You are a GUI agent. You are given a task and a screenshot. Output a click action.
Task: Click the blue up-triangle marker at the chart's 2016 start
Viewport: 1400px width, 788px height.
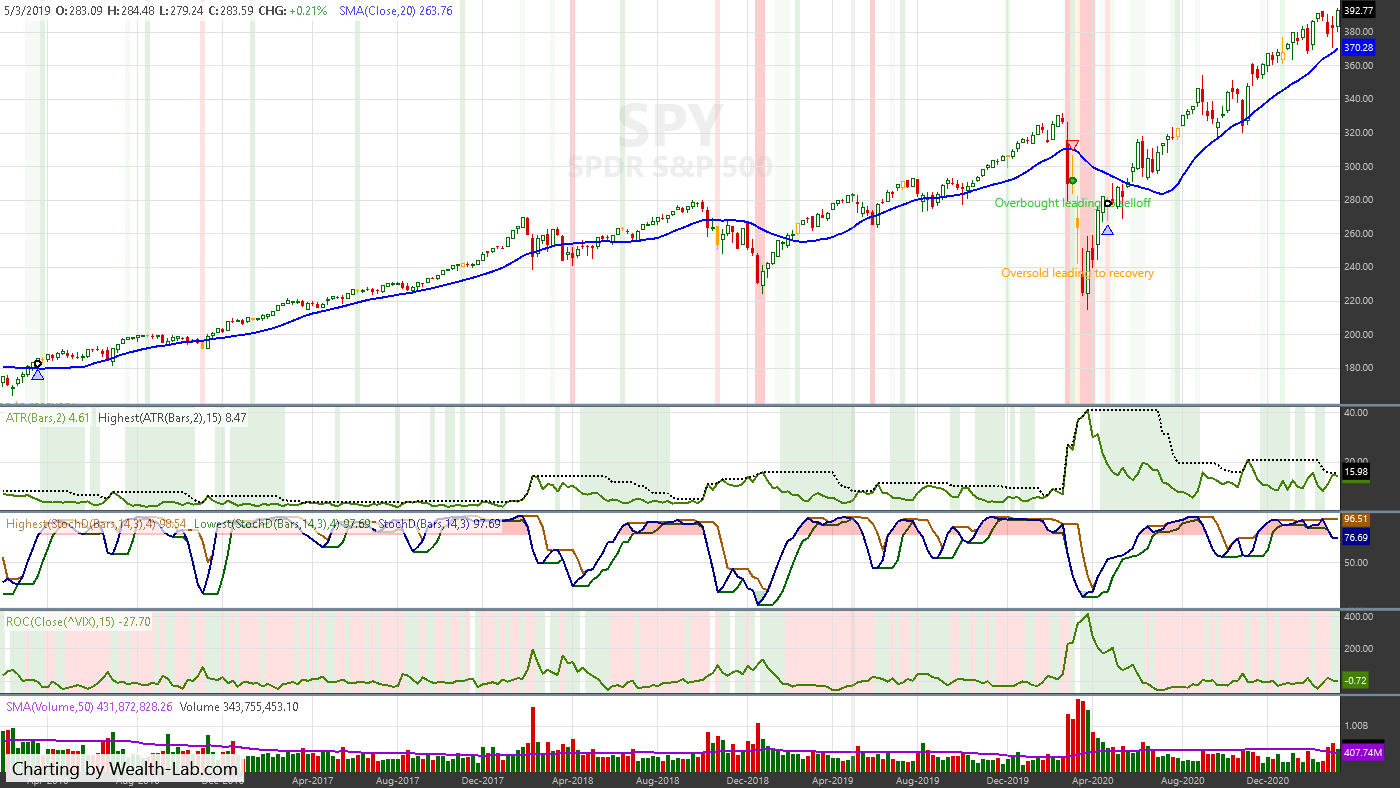coord(37,374)
